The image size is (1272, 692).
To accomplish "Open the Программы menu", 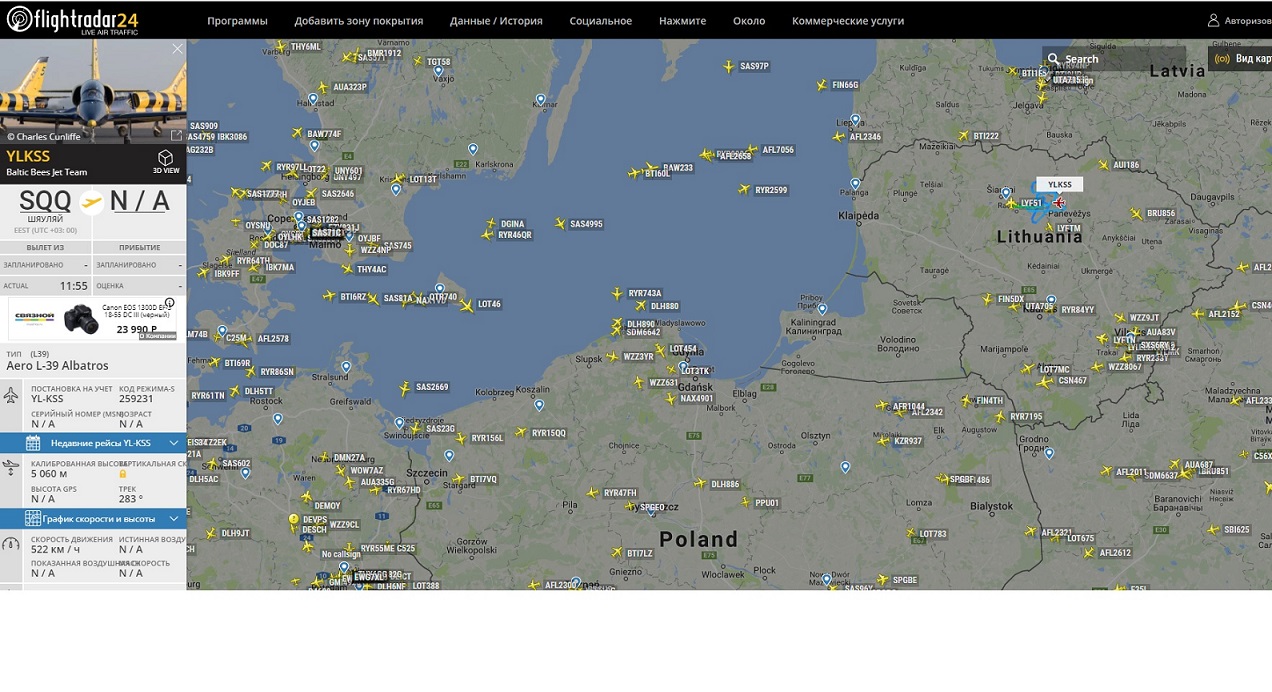I will pyautogui.click(x=237, y=21).
